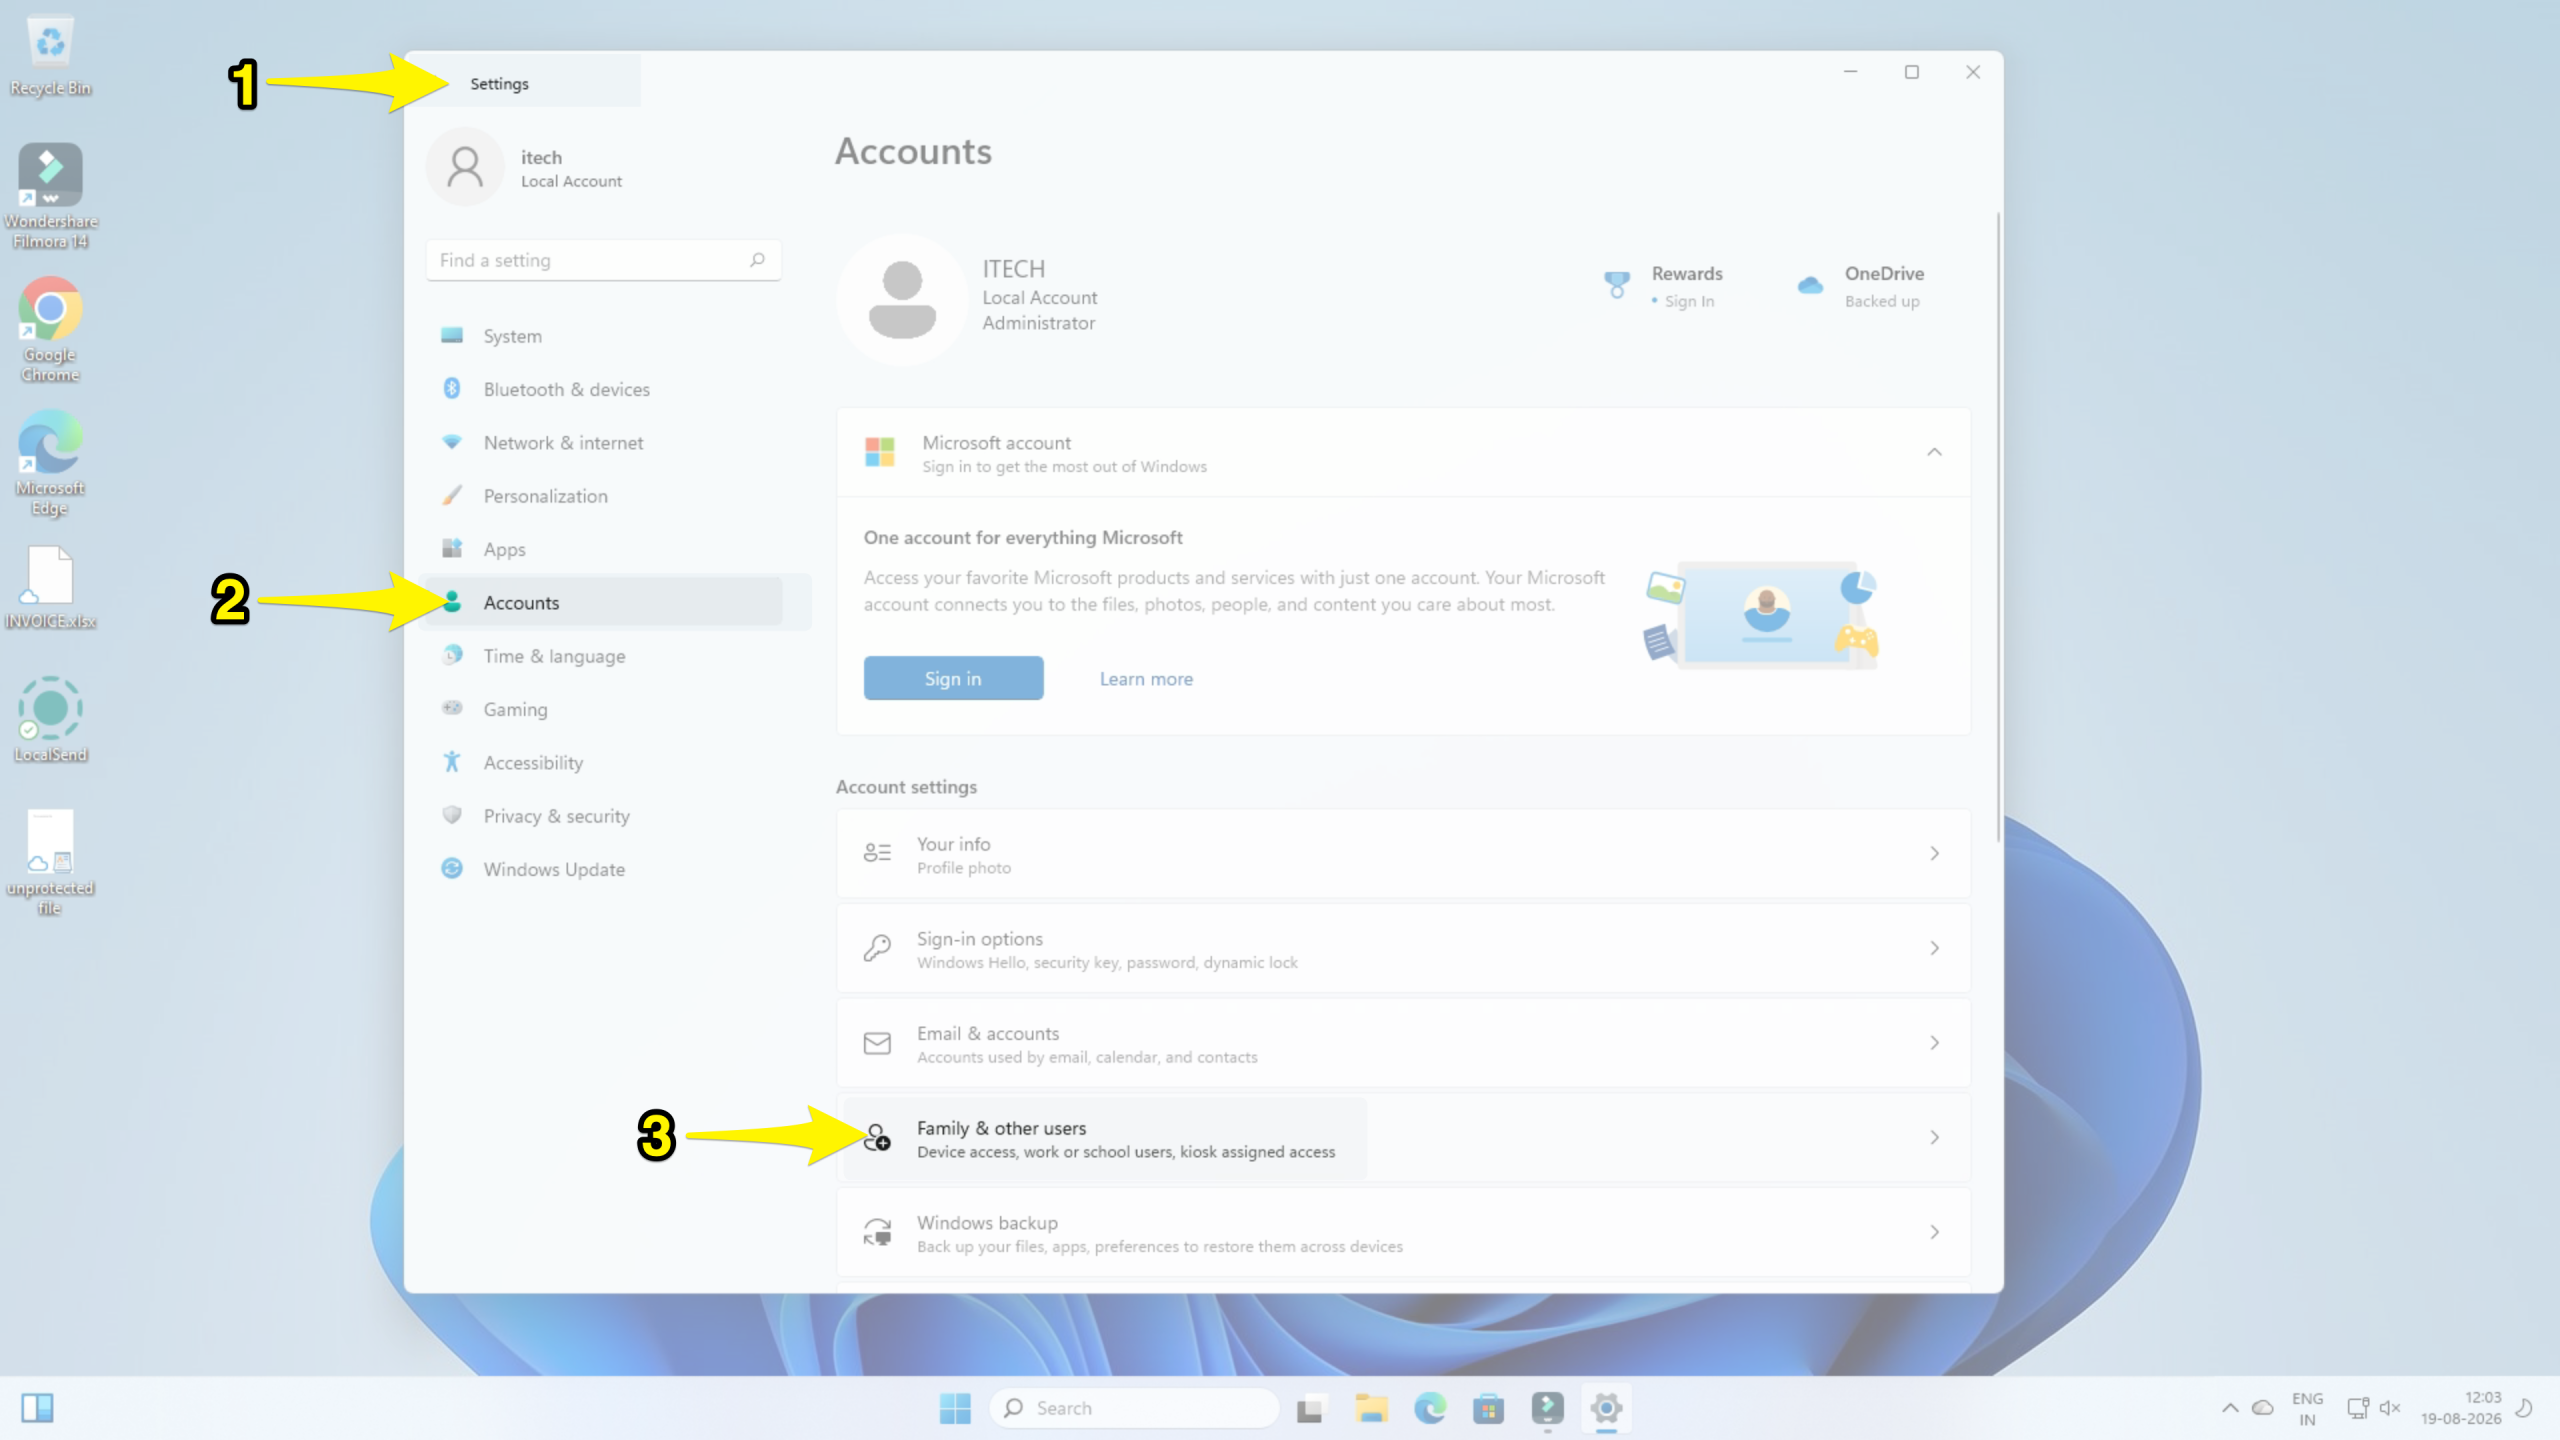Select Google Chrome desktop shortcut

tap(50, 330)
